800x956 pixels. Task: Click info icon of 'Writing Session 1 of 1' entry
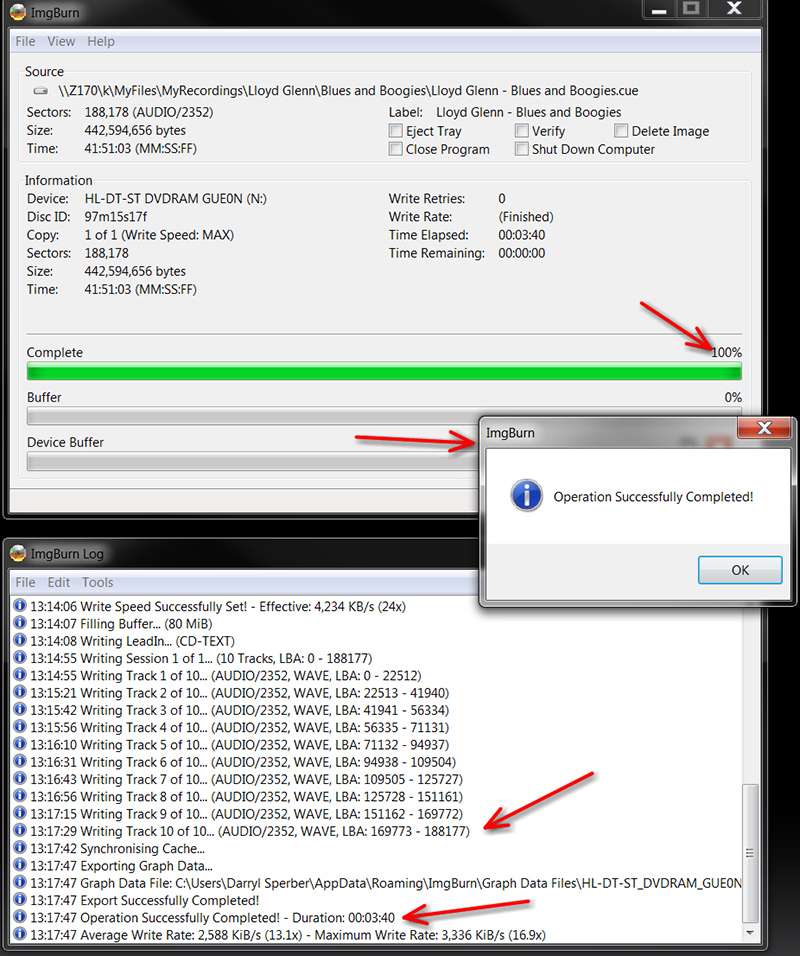(x=20, y=657)
